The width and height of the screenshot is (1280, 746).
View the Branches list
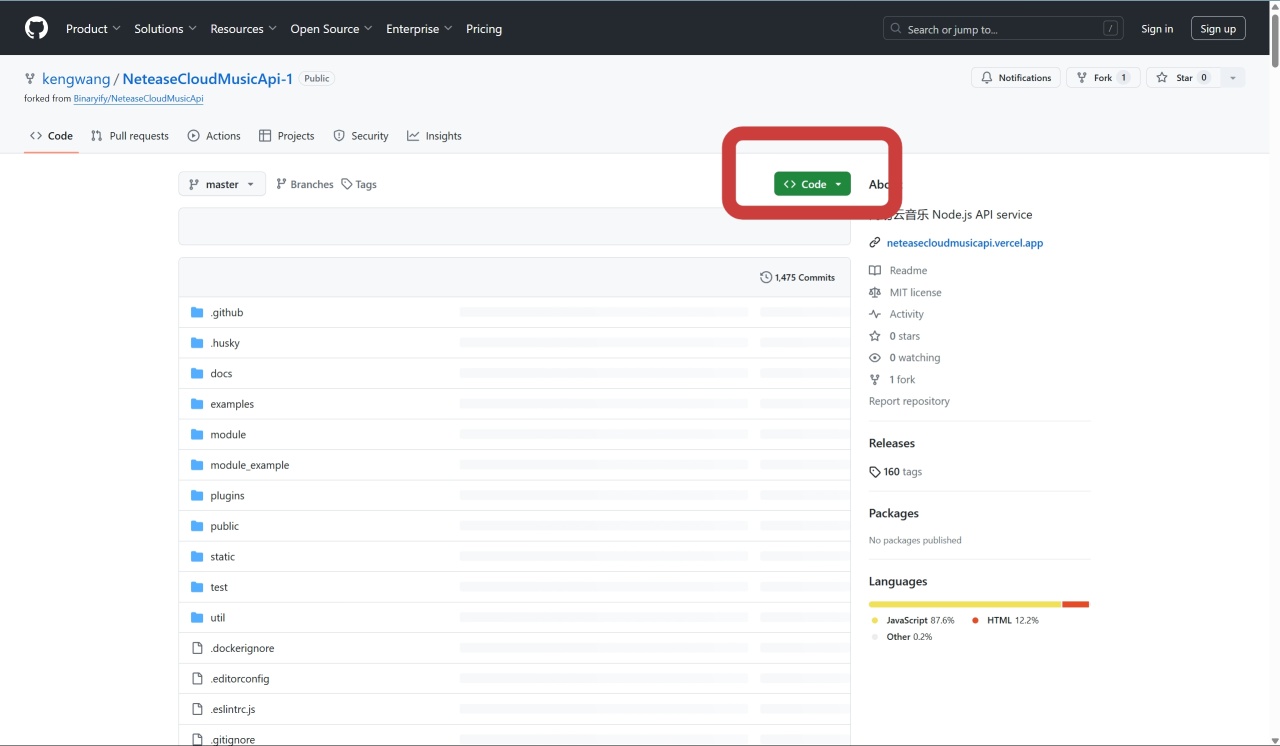click(x=305, y=184)
